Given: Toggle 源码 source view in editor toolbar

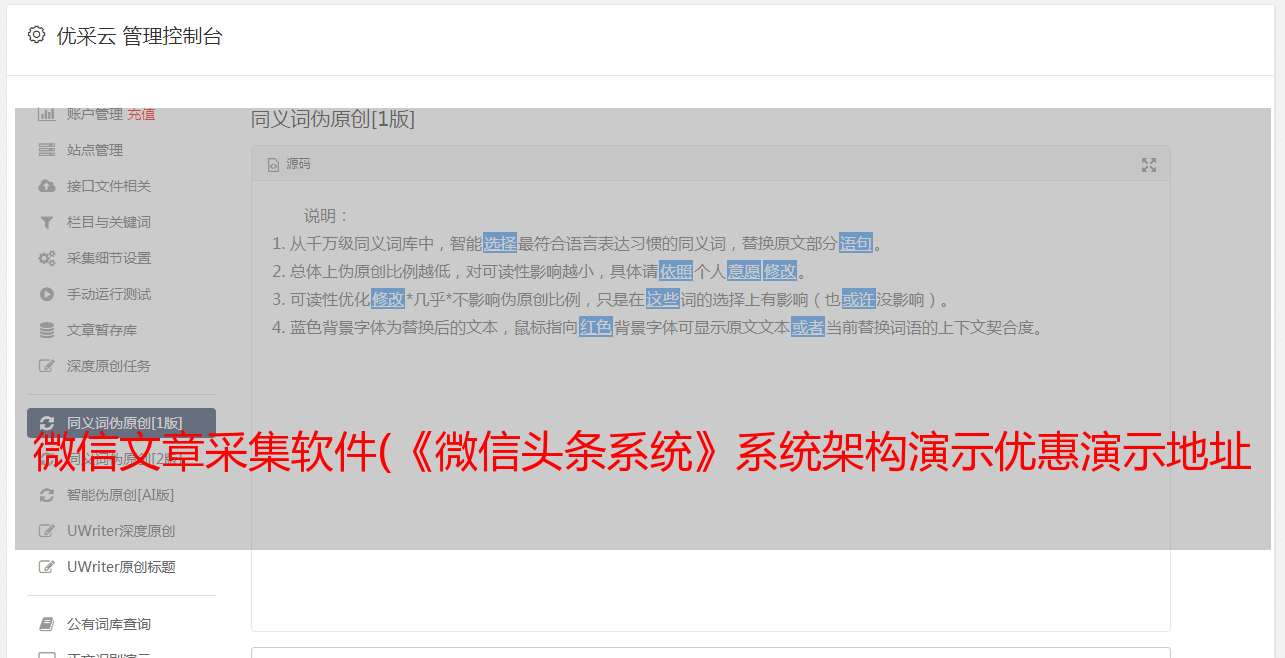Looking at the screenshot, I should tap(289, 164).
